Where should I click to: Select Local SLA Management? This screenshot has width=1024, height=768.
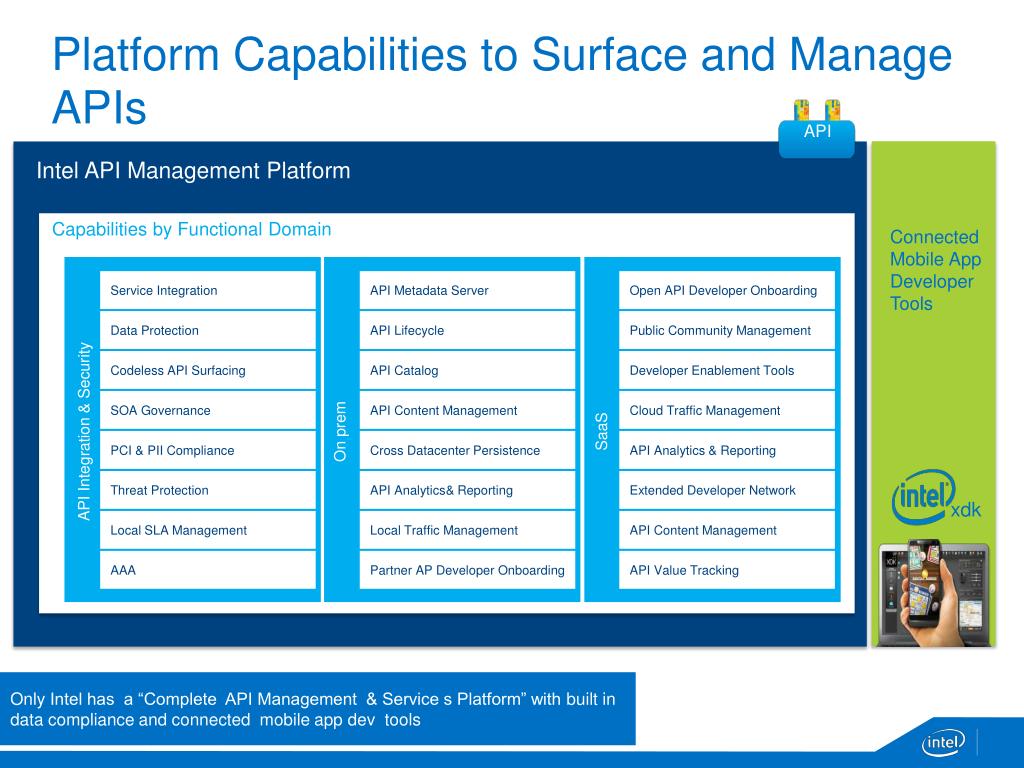208,530
